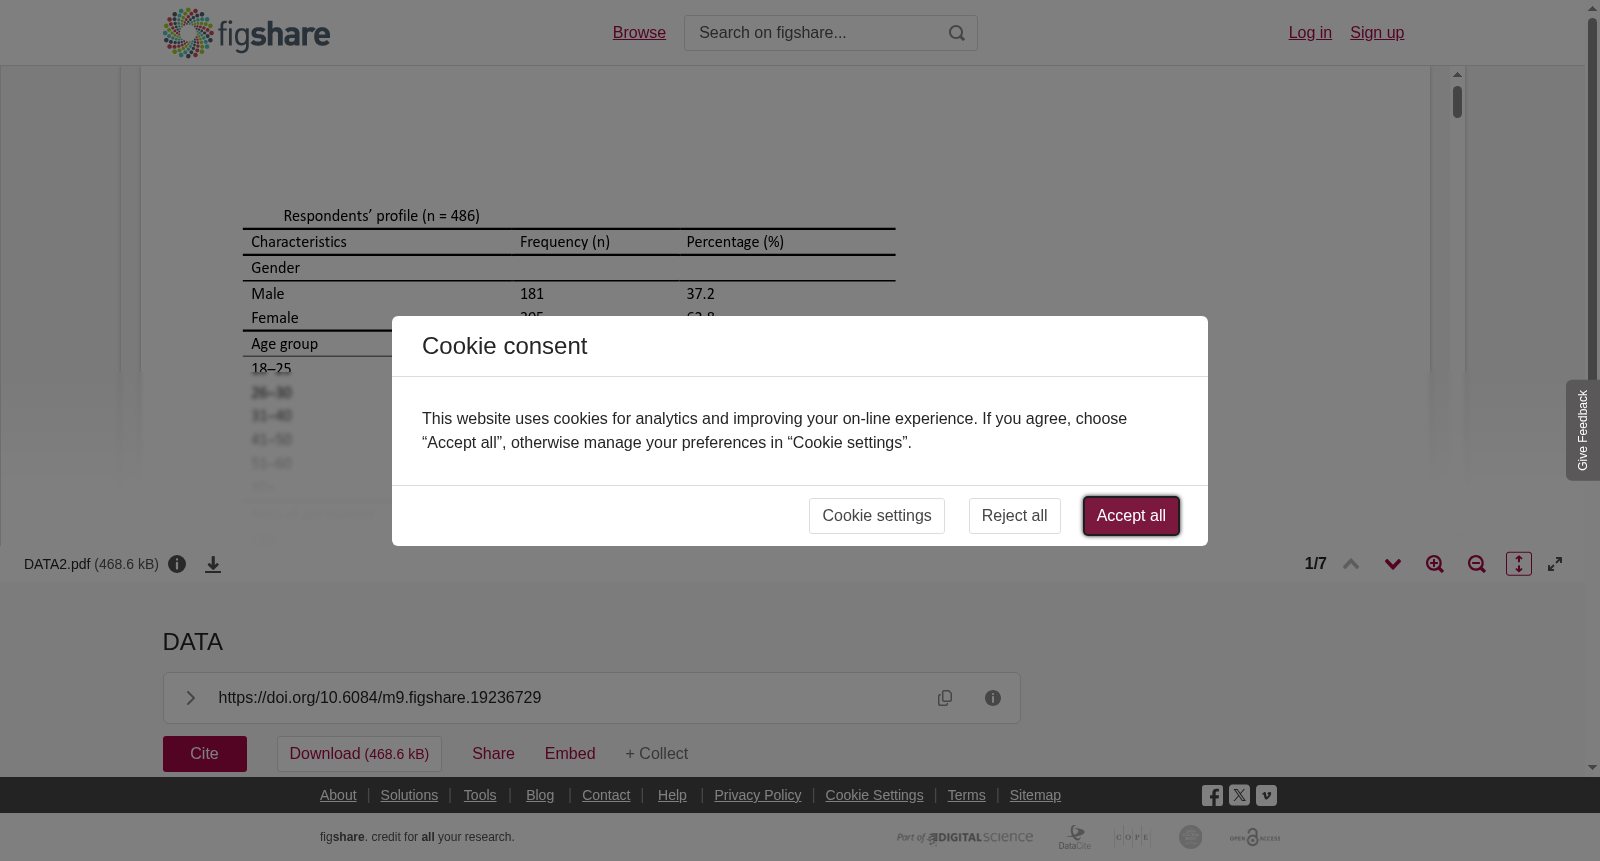Open Cookie Settings footer link

(874, 795)
